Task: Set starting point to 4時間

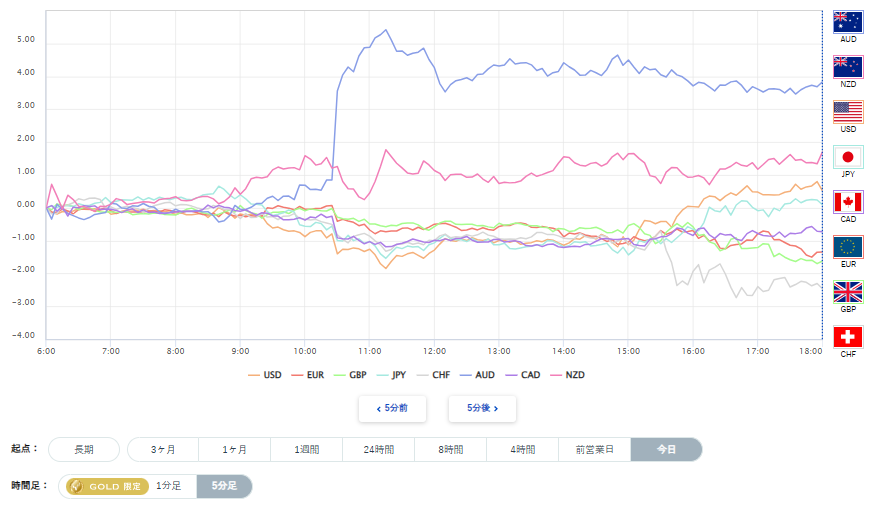Action: pos(522,450)
